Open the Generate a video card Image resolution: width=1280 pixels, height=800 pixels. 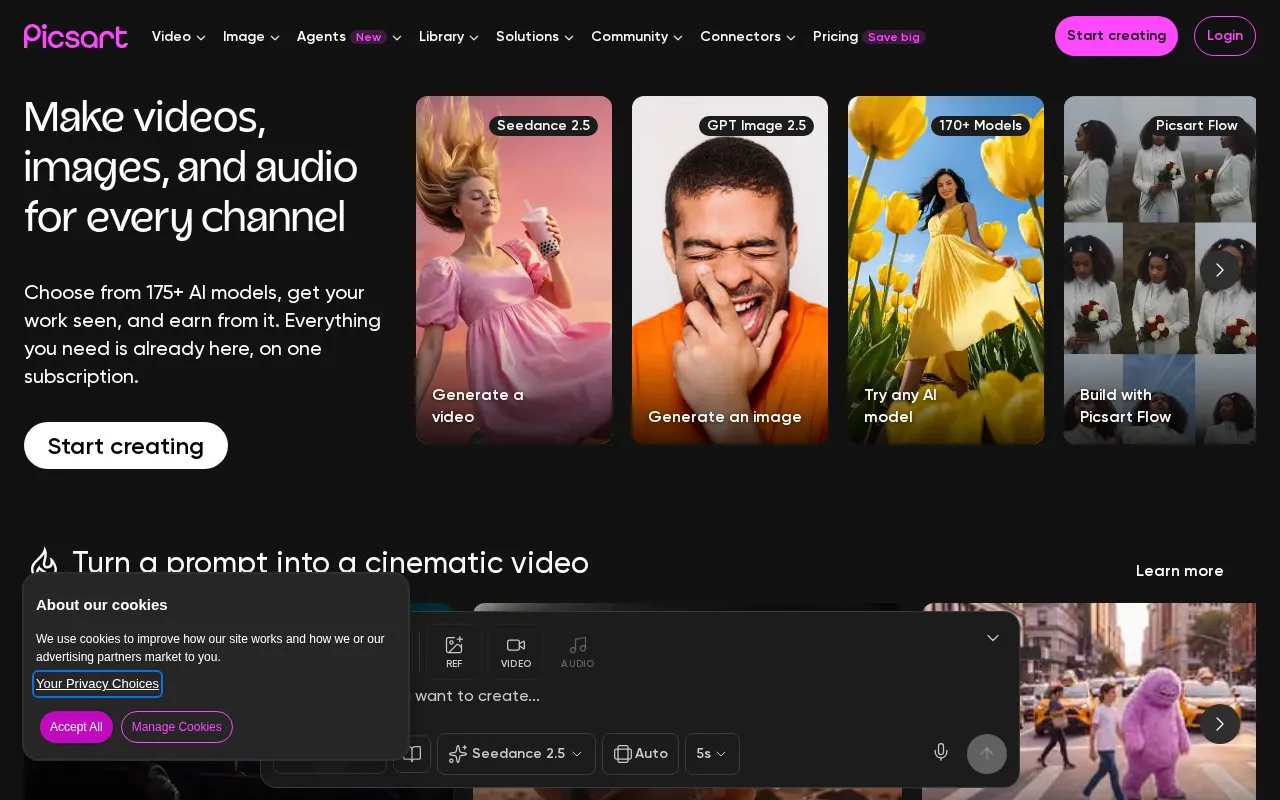pyautogui.click(x=514, y=270)
